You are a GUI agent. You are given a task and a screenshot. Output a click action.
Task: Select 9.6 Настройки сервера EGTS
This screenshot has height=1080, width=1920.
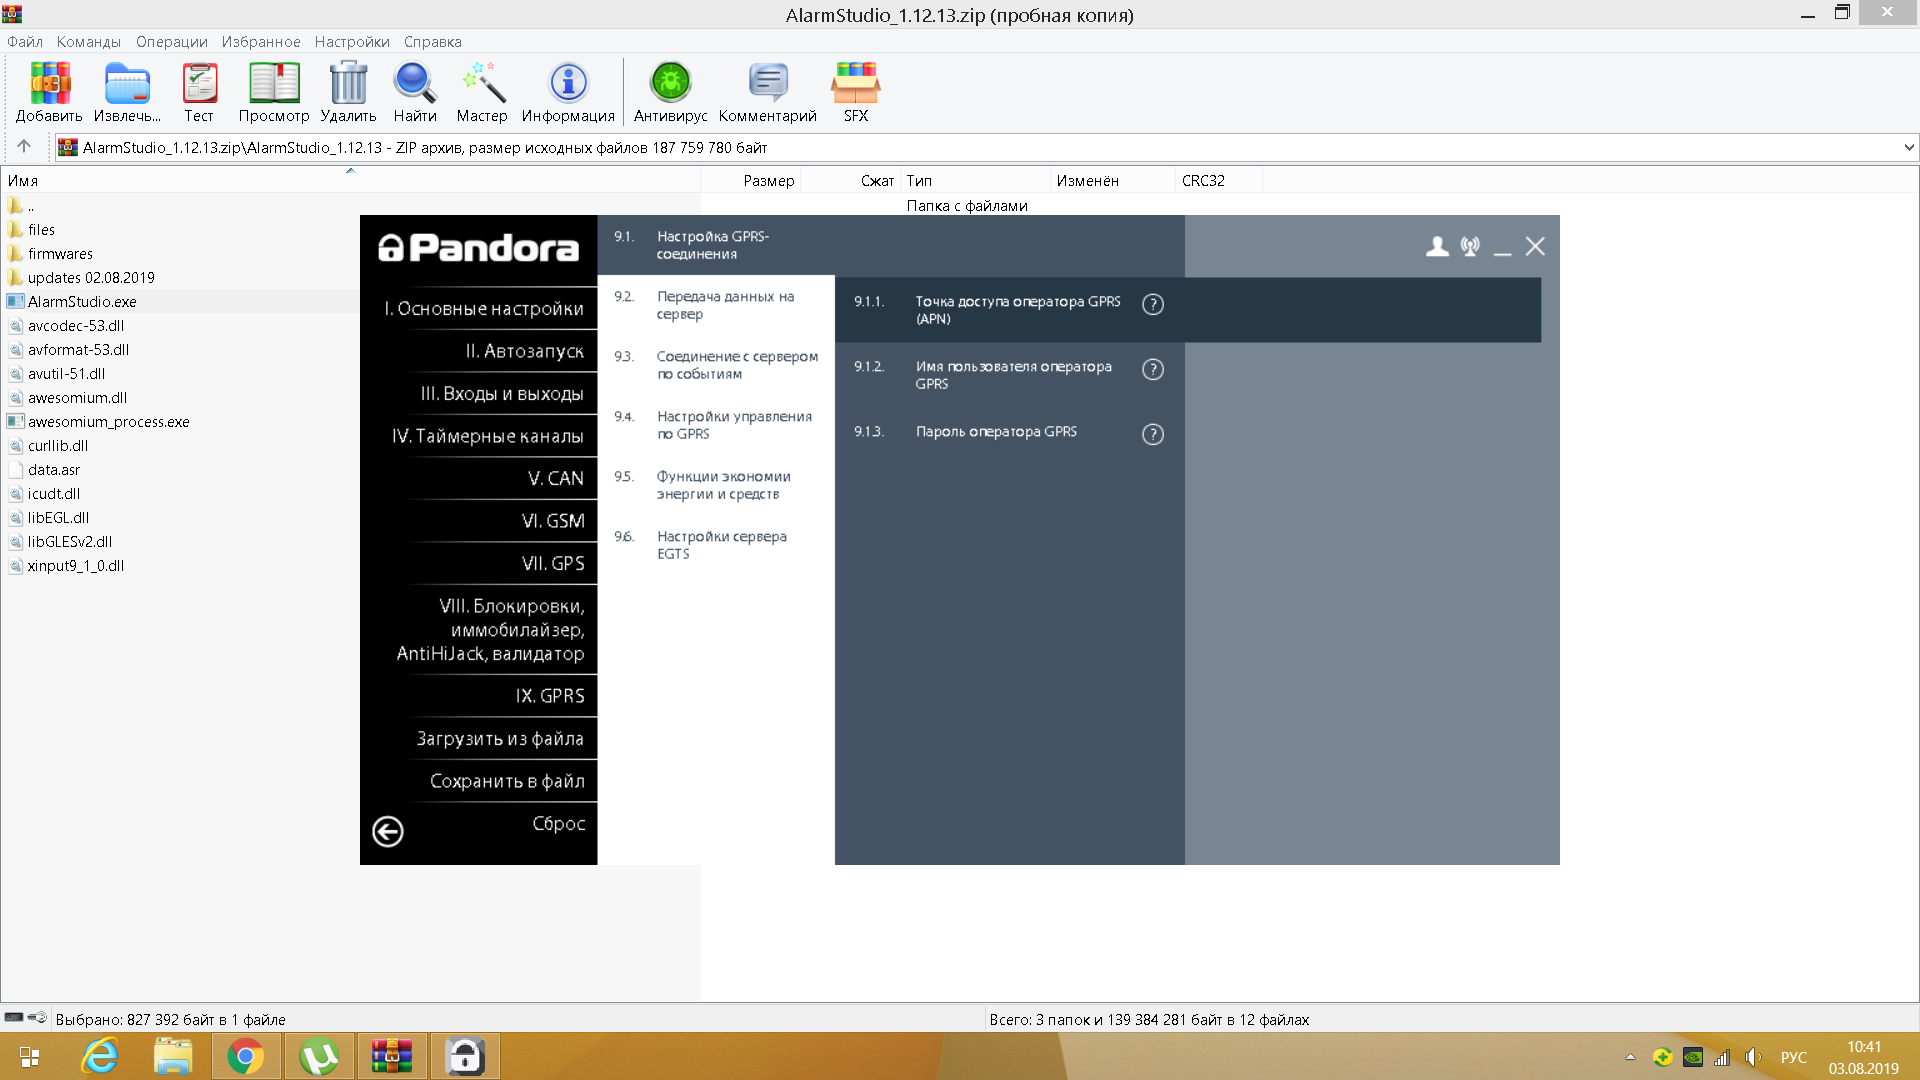point(721,545)
